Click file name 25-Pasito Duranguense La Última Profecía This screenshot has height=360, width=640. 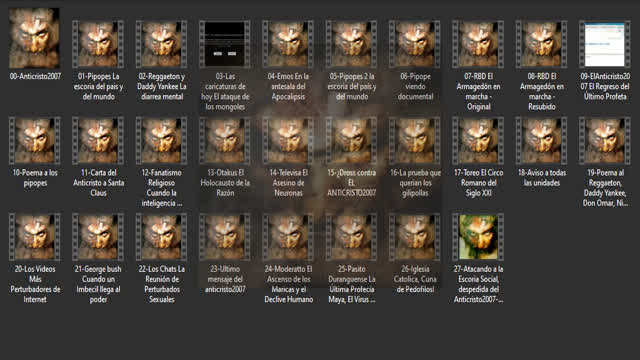351,284
